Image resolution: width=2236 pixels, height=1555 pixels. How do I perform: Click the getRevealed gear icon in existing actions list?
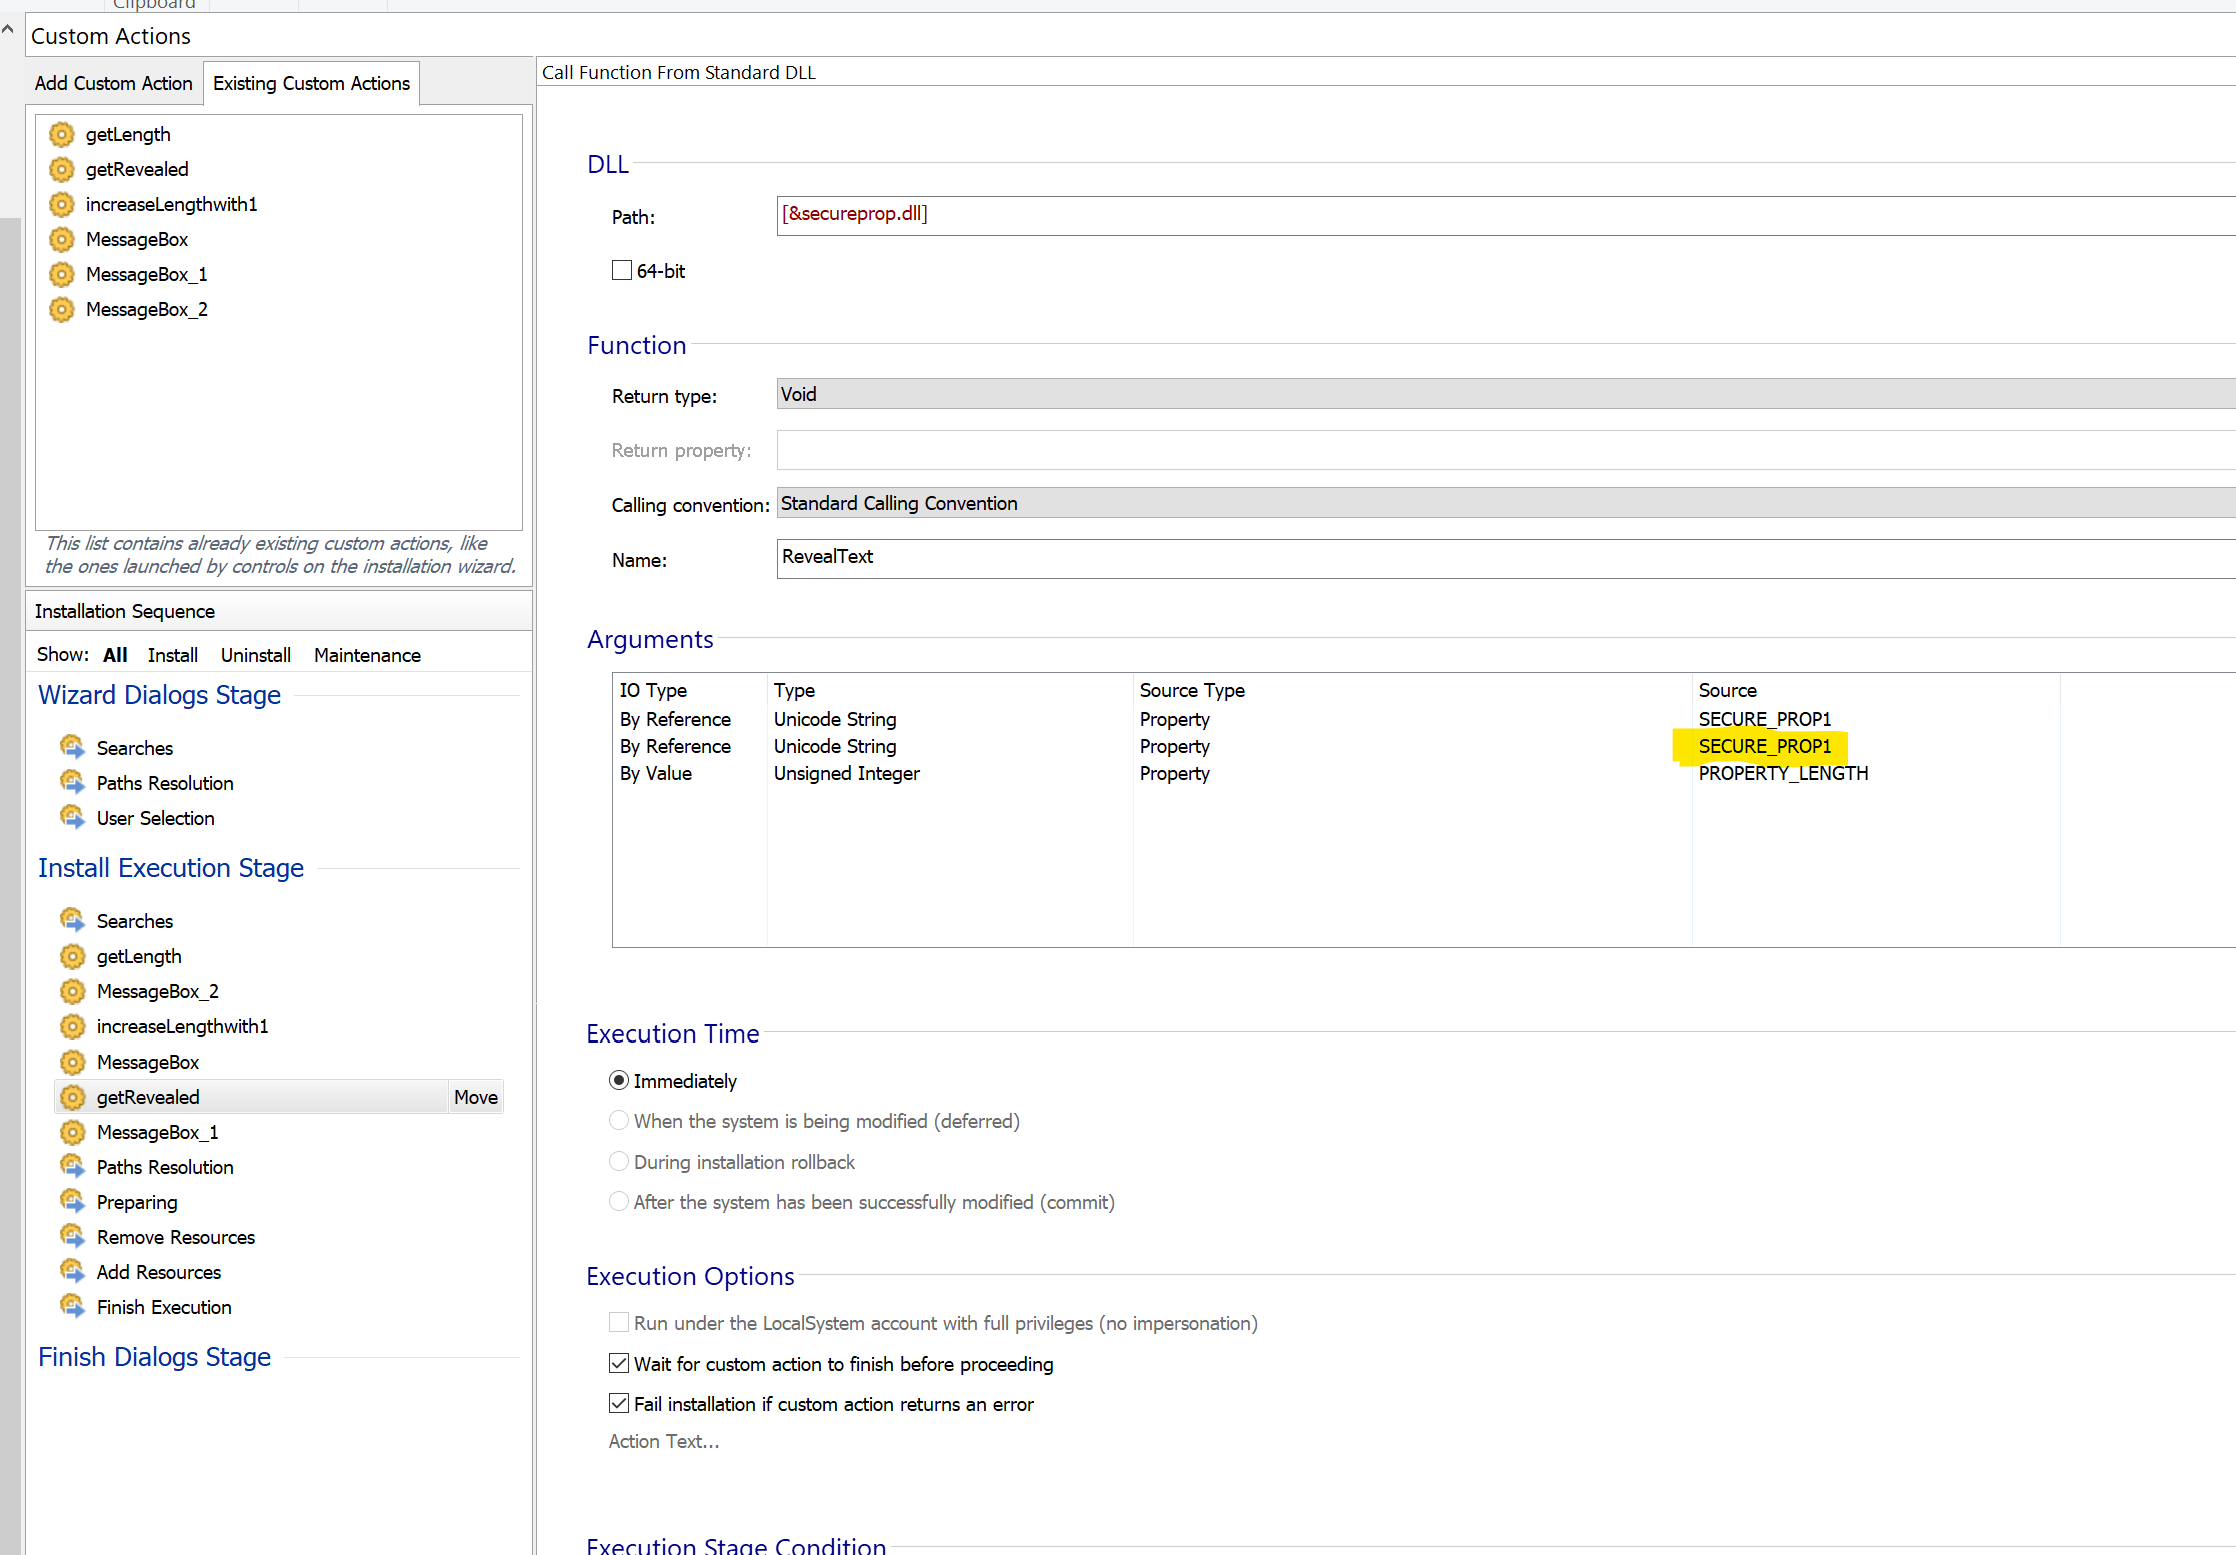[x=62, y=169]
